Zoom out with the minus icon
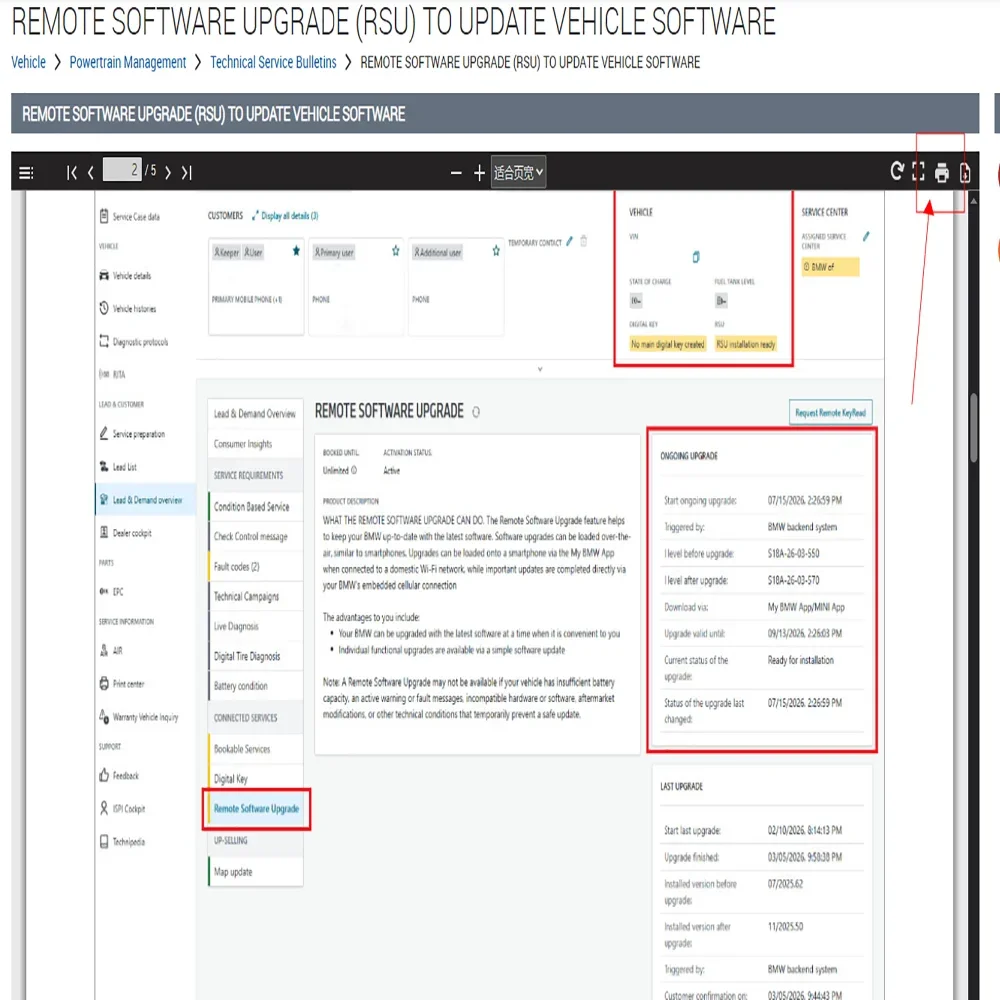Screen dimensions: 1000x1000 [456, 173]
